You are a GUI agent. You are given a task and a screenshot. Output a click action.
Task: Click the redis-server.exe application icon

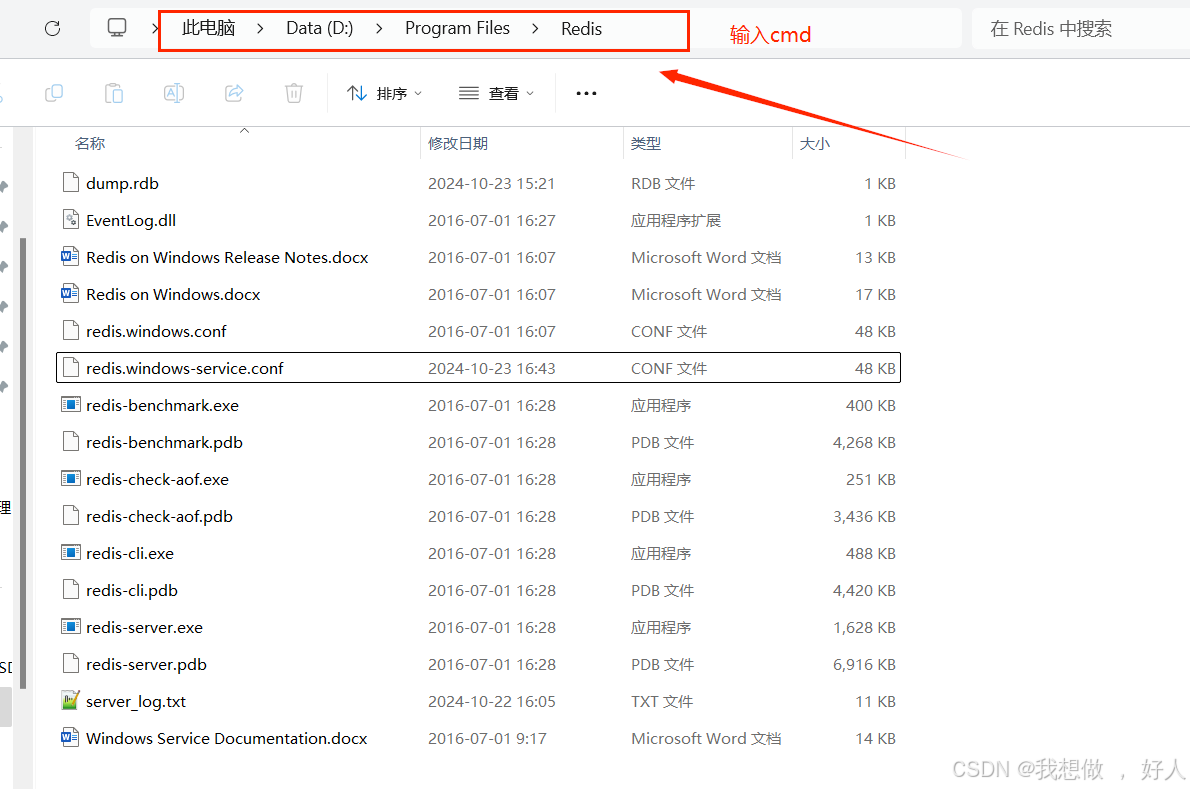(71, 627)
